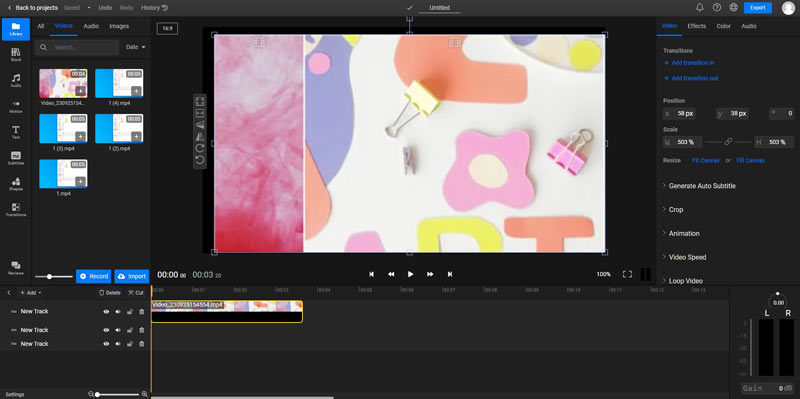Delete the first New Track with its trash icon
The image size is (800, 399).
tap(141, 312)
